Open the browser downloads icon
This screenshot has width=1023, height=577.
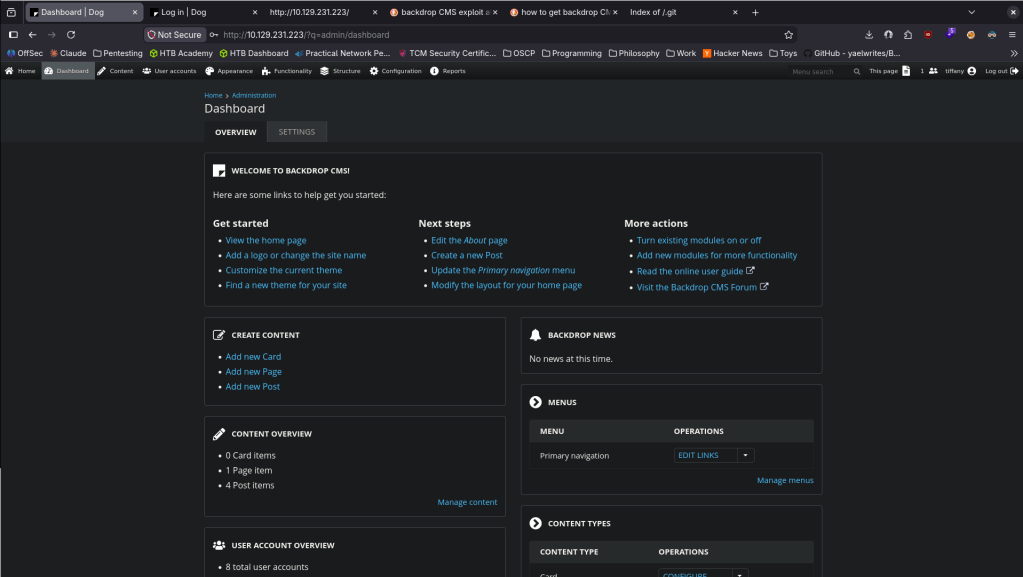(x=869, y=35)
